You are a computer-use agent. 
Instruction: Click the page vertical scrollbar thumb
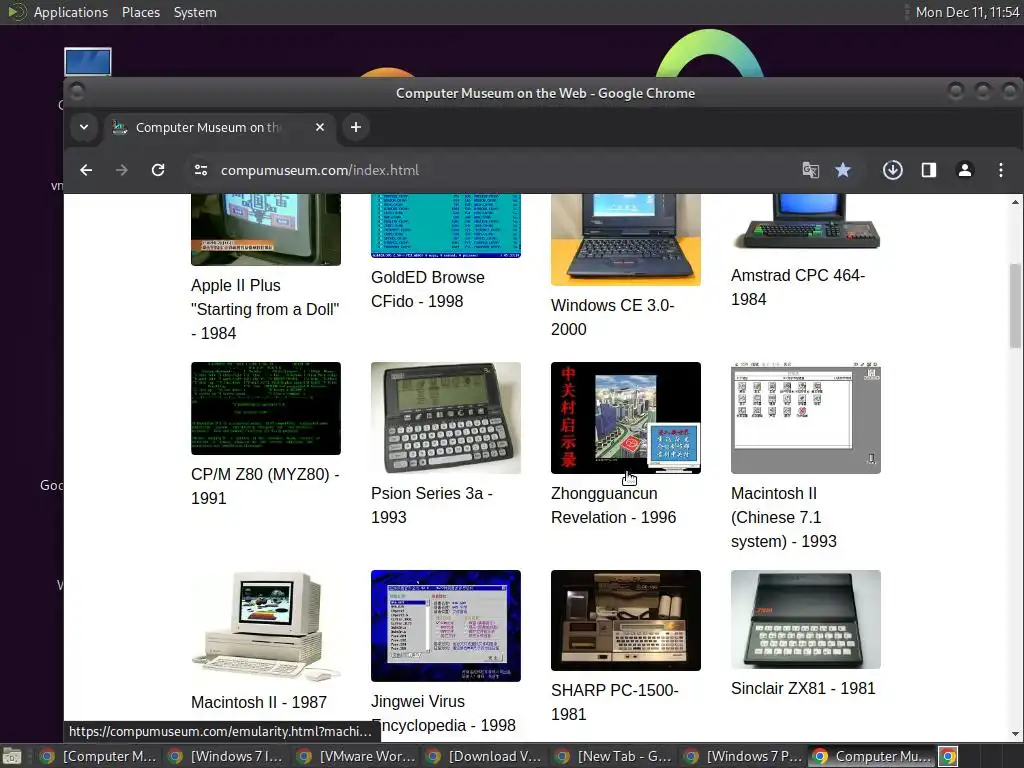[x=1015, y=306]
